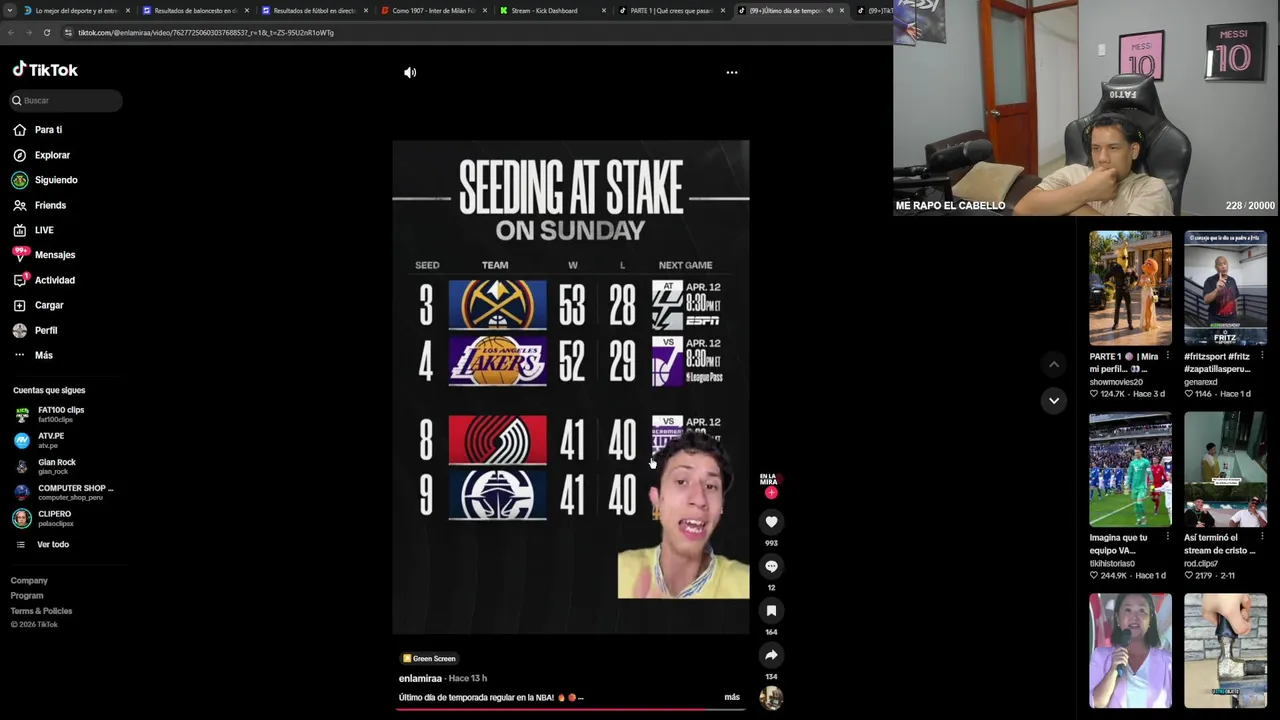Open rod.clips7 author link

coord(1204,563)
